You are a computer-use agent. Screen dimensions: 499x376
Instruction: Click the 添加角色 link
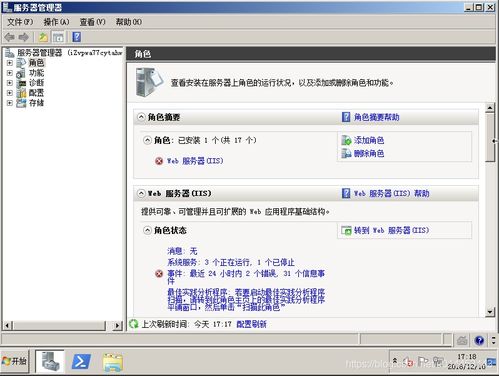[x=369, y=140]
